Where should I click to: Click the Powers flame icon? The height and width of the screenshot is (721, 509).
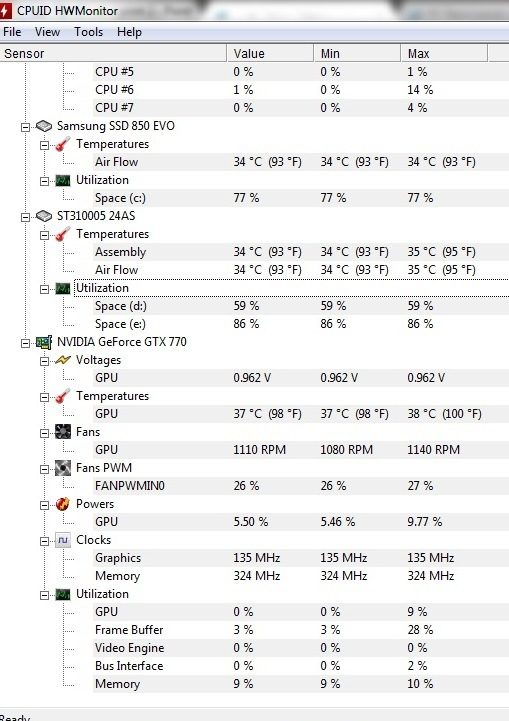click(x=63, y=504)
